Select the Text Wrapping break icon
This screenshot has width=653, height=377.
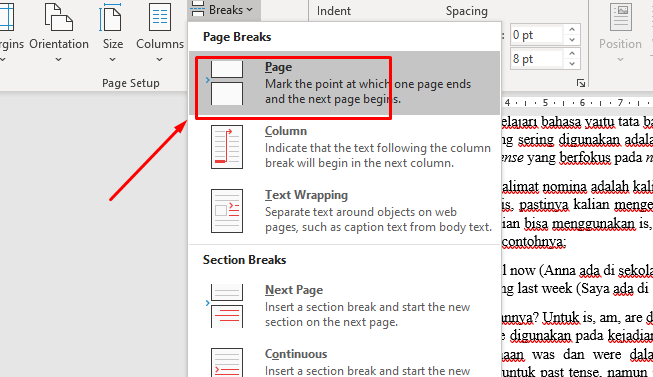227,211
